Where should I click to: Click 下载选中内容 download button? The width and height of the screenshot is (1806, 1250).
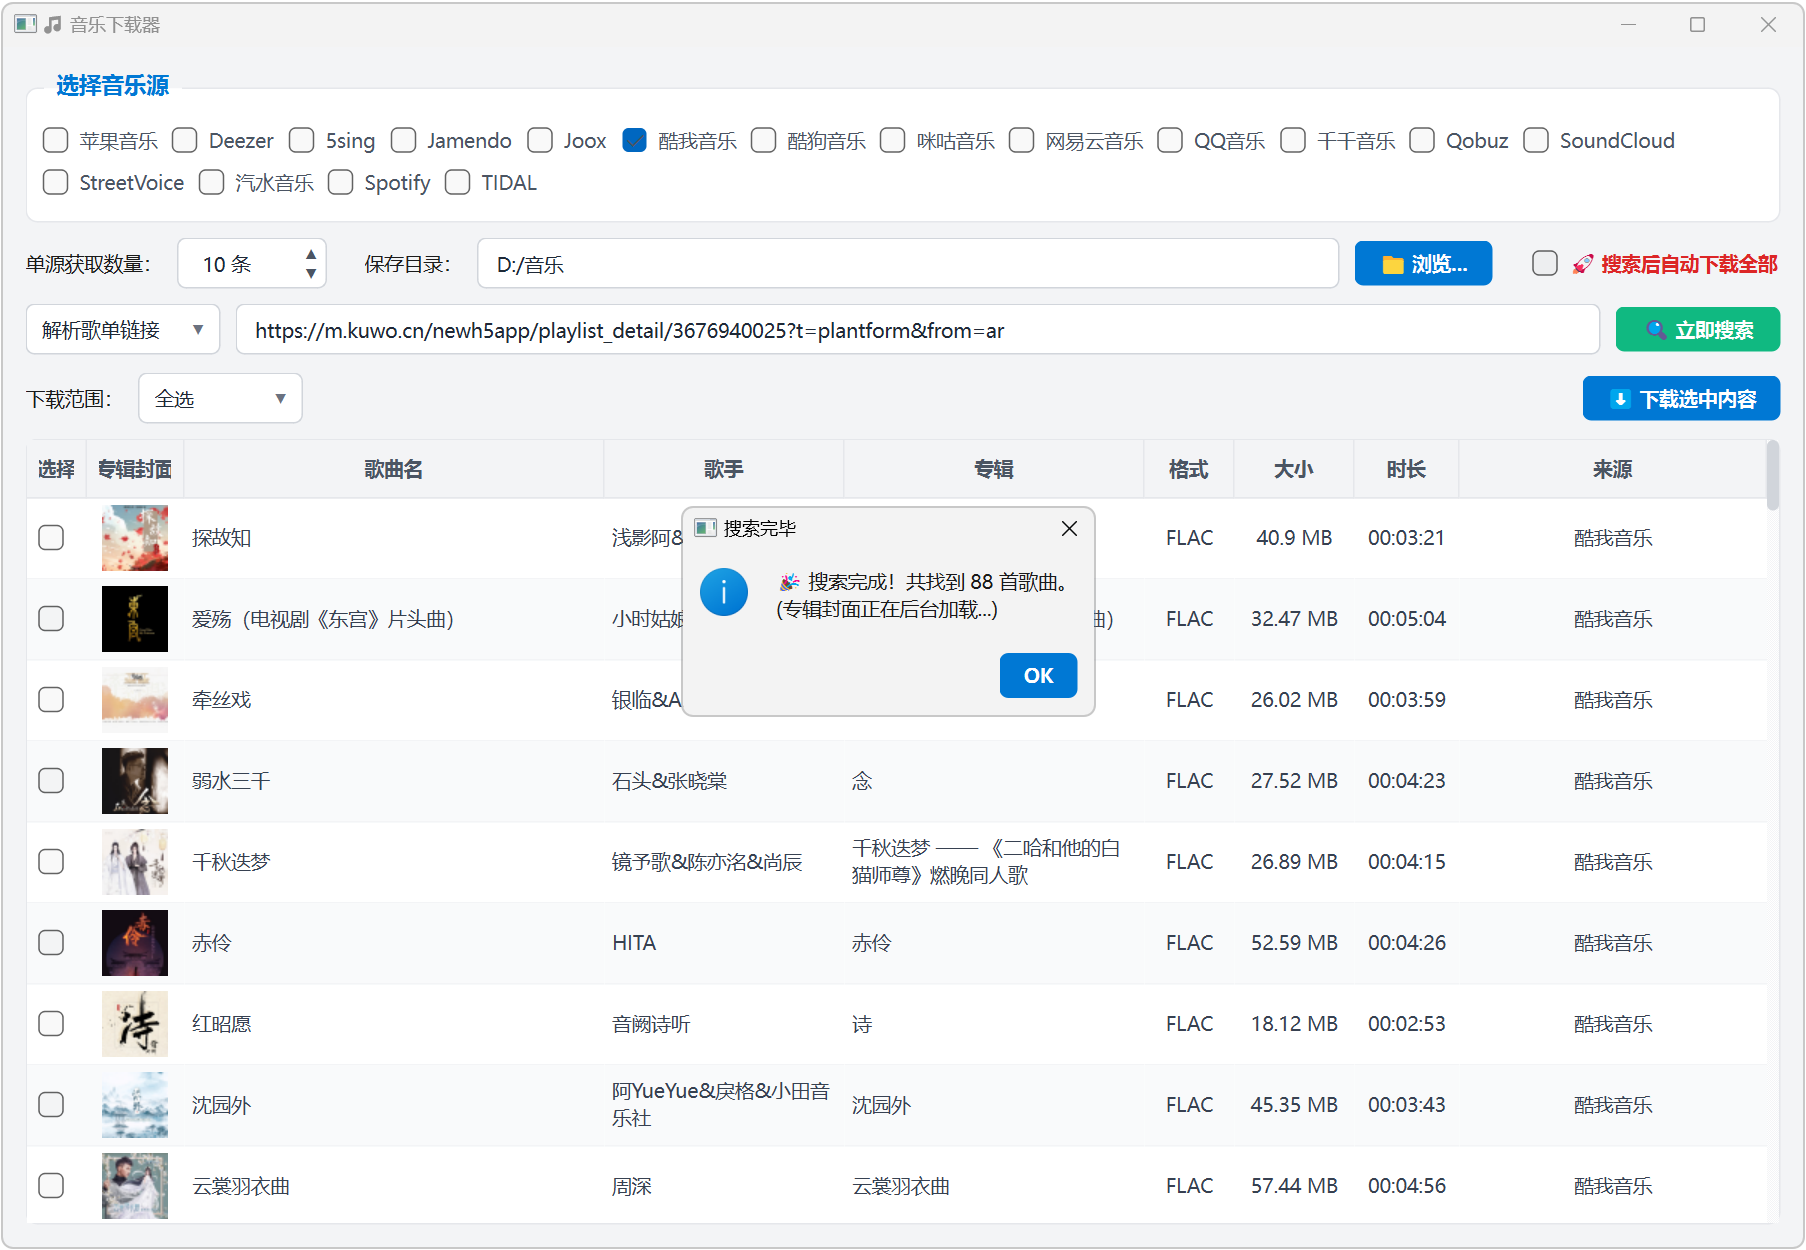coord(1681,399)
